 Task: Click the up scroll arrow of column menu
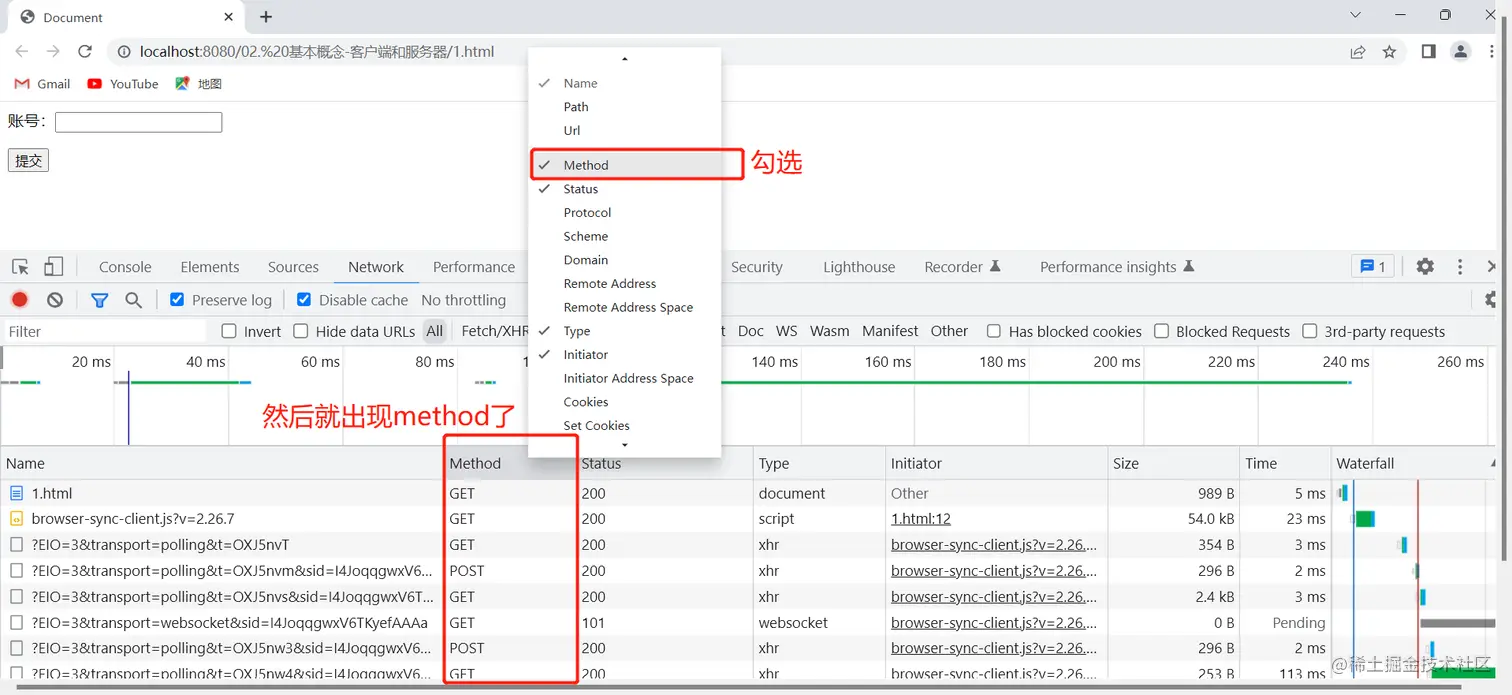(x=625, y=59)
